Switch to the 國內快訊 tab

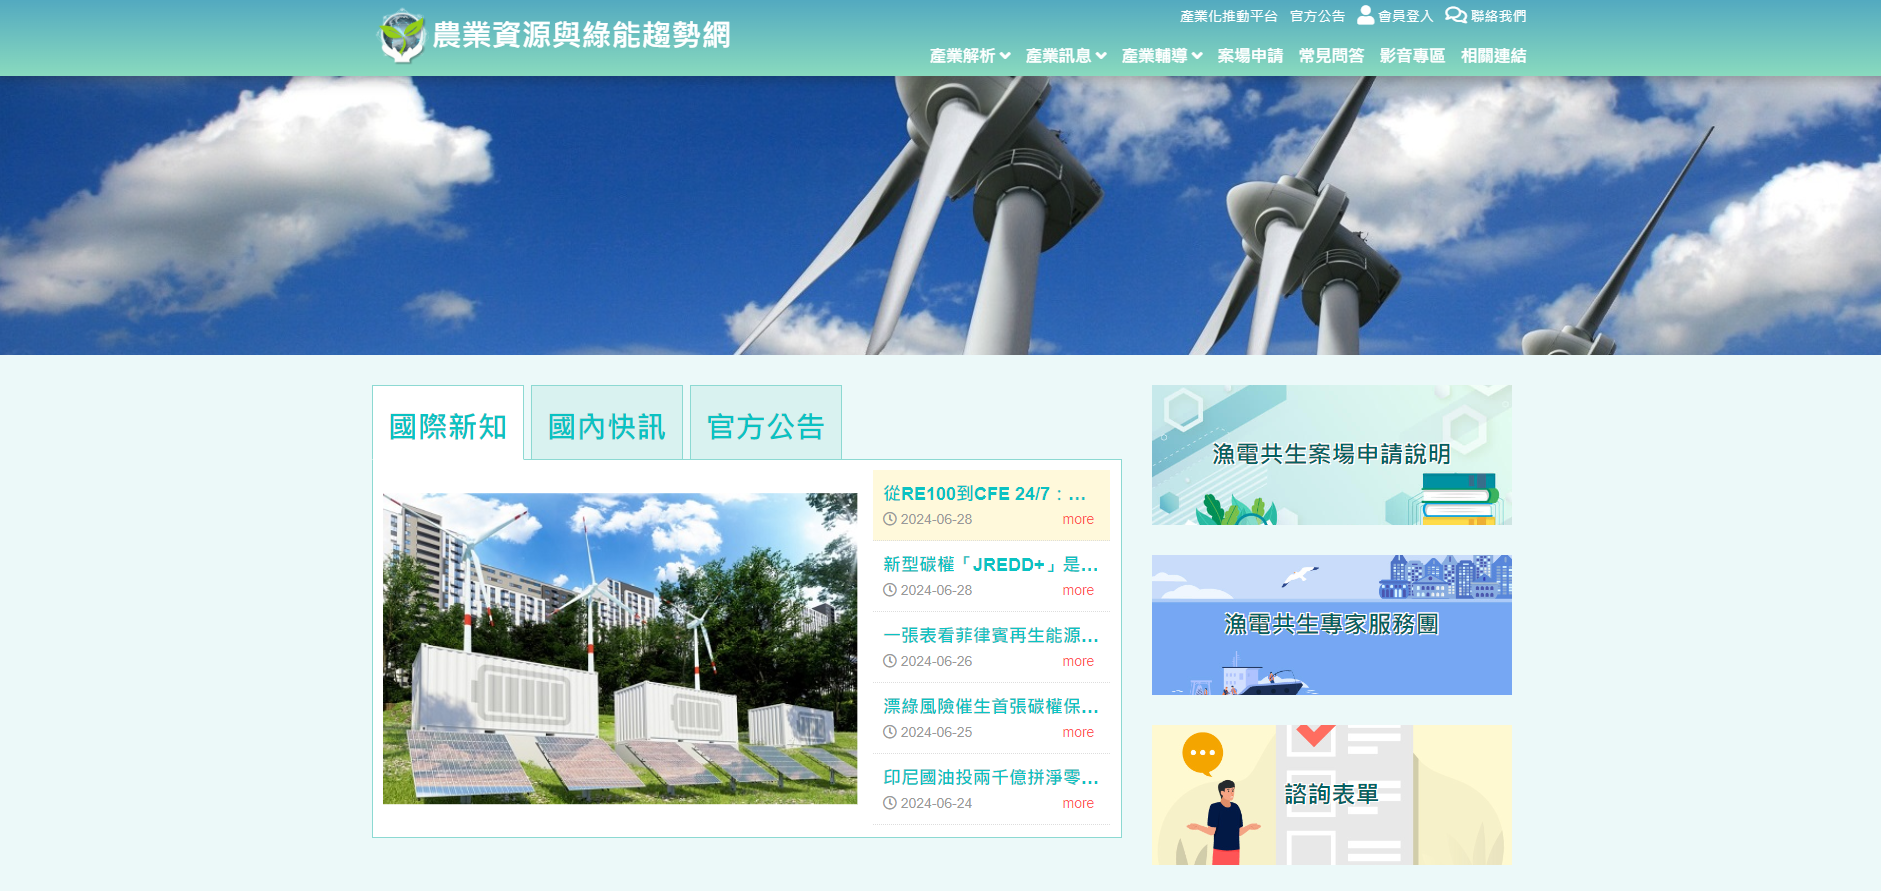pos(606,426)
